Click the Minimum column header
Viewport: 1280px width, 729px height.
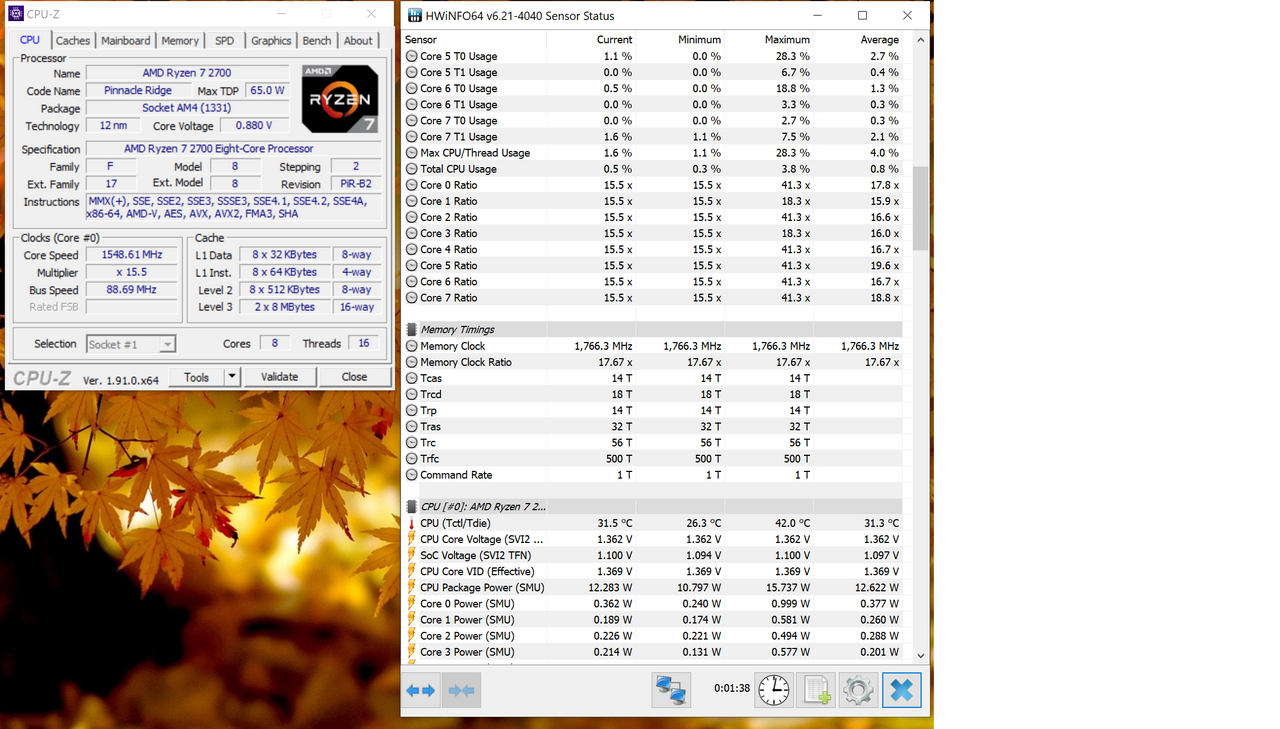point(680,40)
